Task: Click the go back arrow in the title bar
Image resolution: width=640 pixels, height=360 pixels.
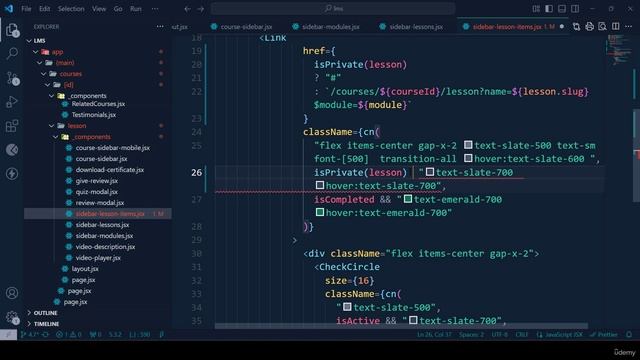Action: click(x=187, y=9)
